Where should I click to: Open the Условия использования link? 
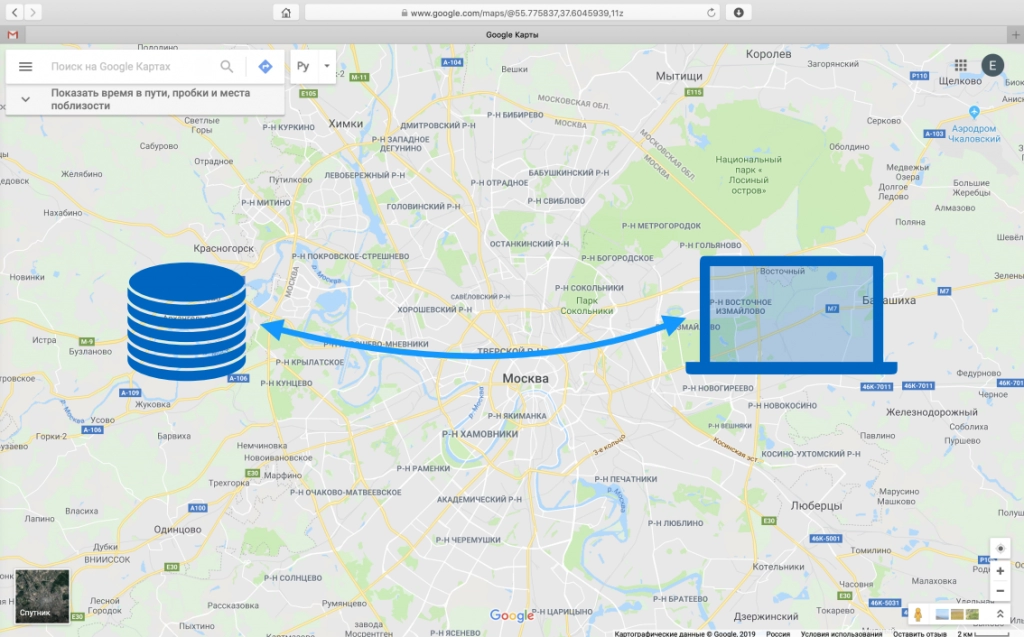point(841,633)
